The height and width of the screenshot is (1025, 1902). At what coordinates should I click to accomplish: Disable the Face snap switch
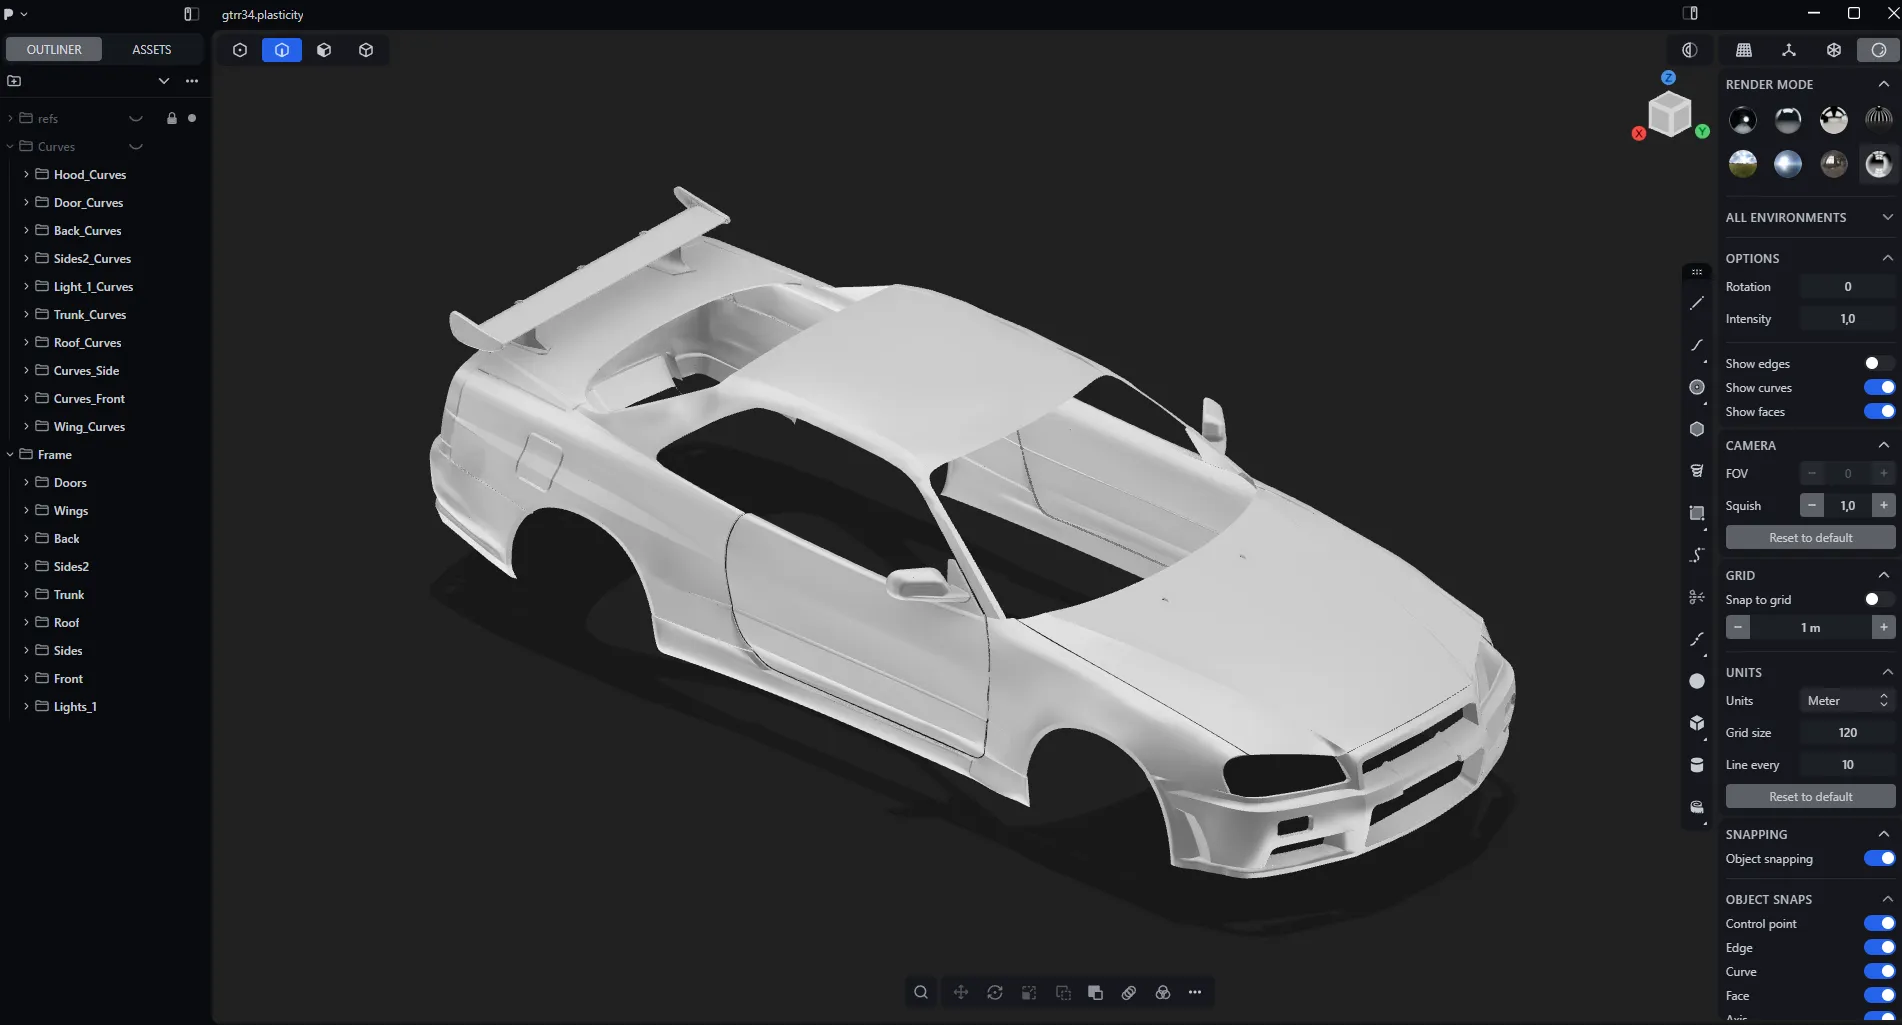pyautogui.click(x=1879, y=995)
